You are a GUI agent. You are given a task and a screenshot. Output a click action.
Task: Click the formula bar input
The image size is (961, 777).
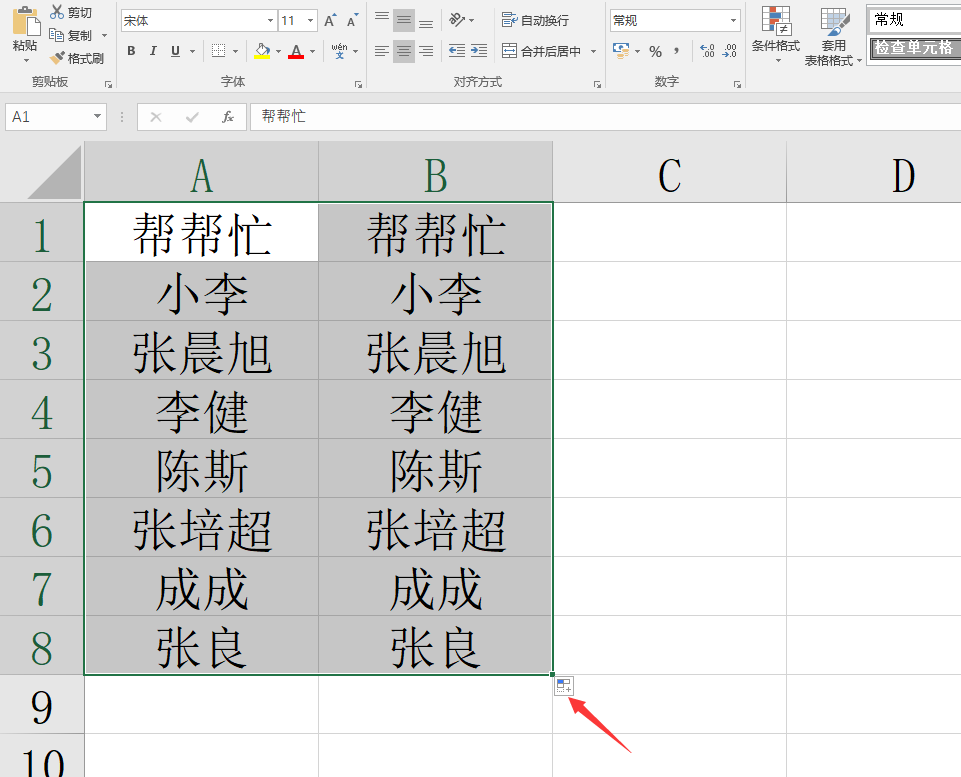click(x=606, y=116)
